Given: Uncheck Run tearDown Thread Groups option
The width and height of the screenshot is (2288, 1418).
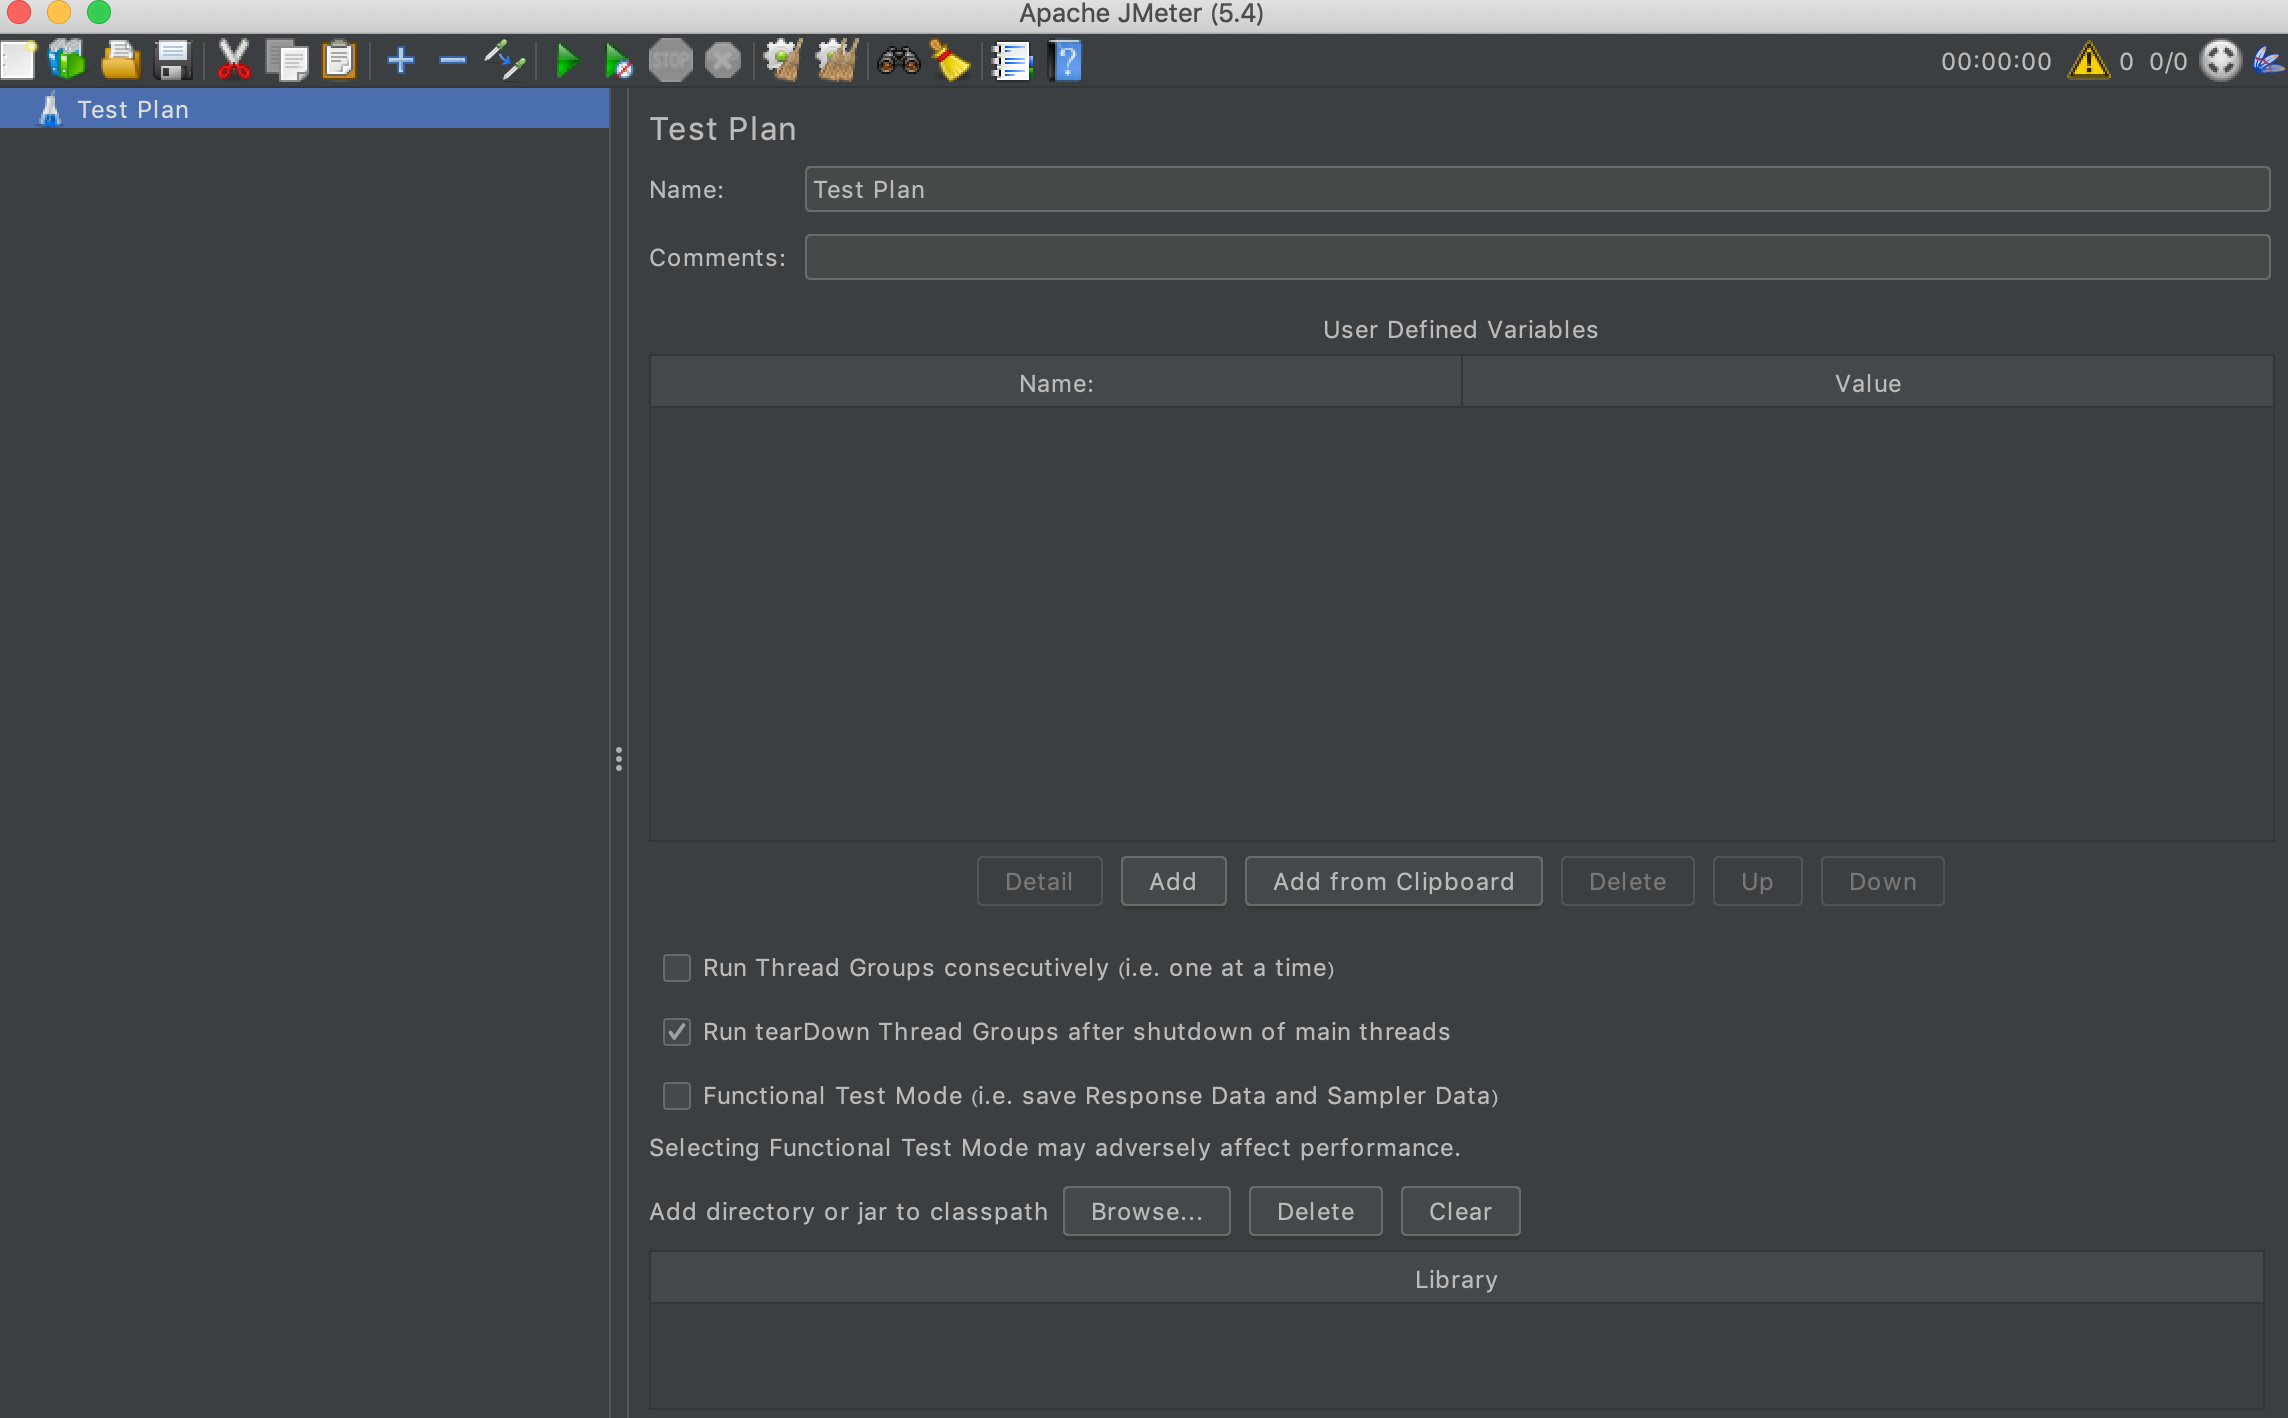Looking at the screenshot, I should [677, 1031].
